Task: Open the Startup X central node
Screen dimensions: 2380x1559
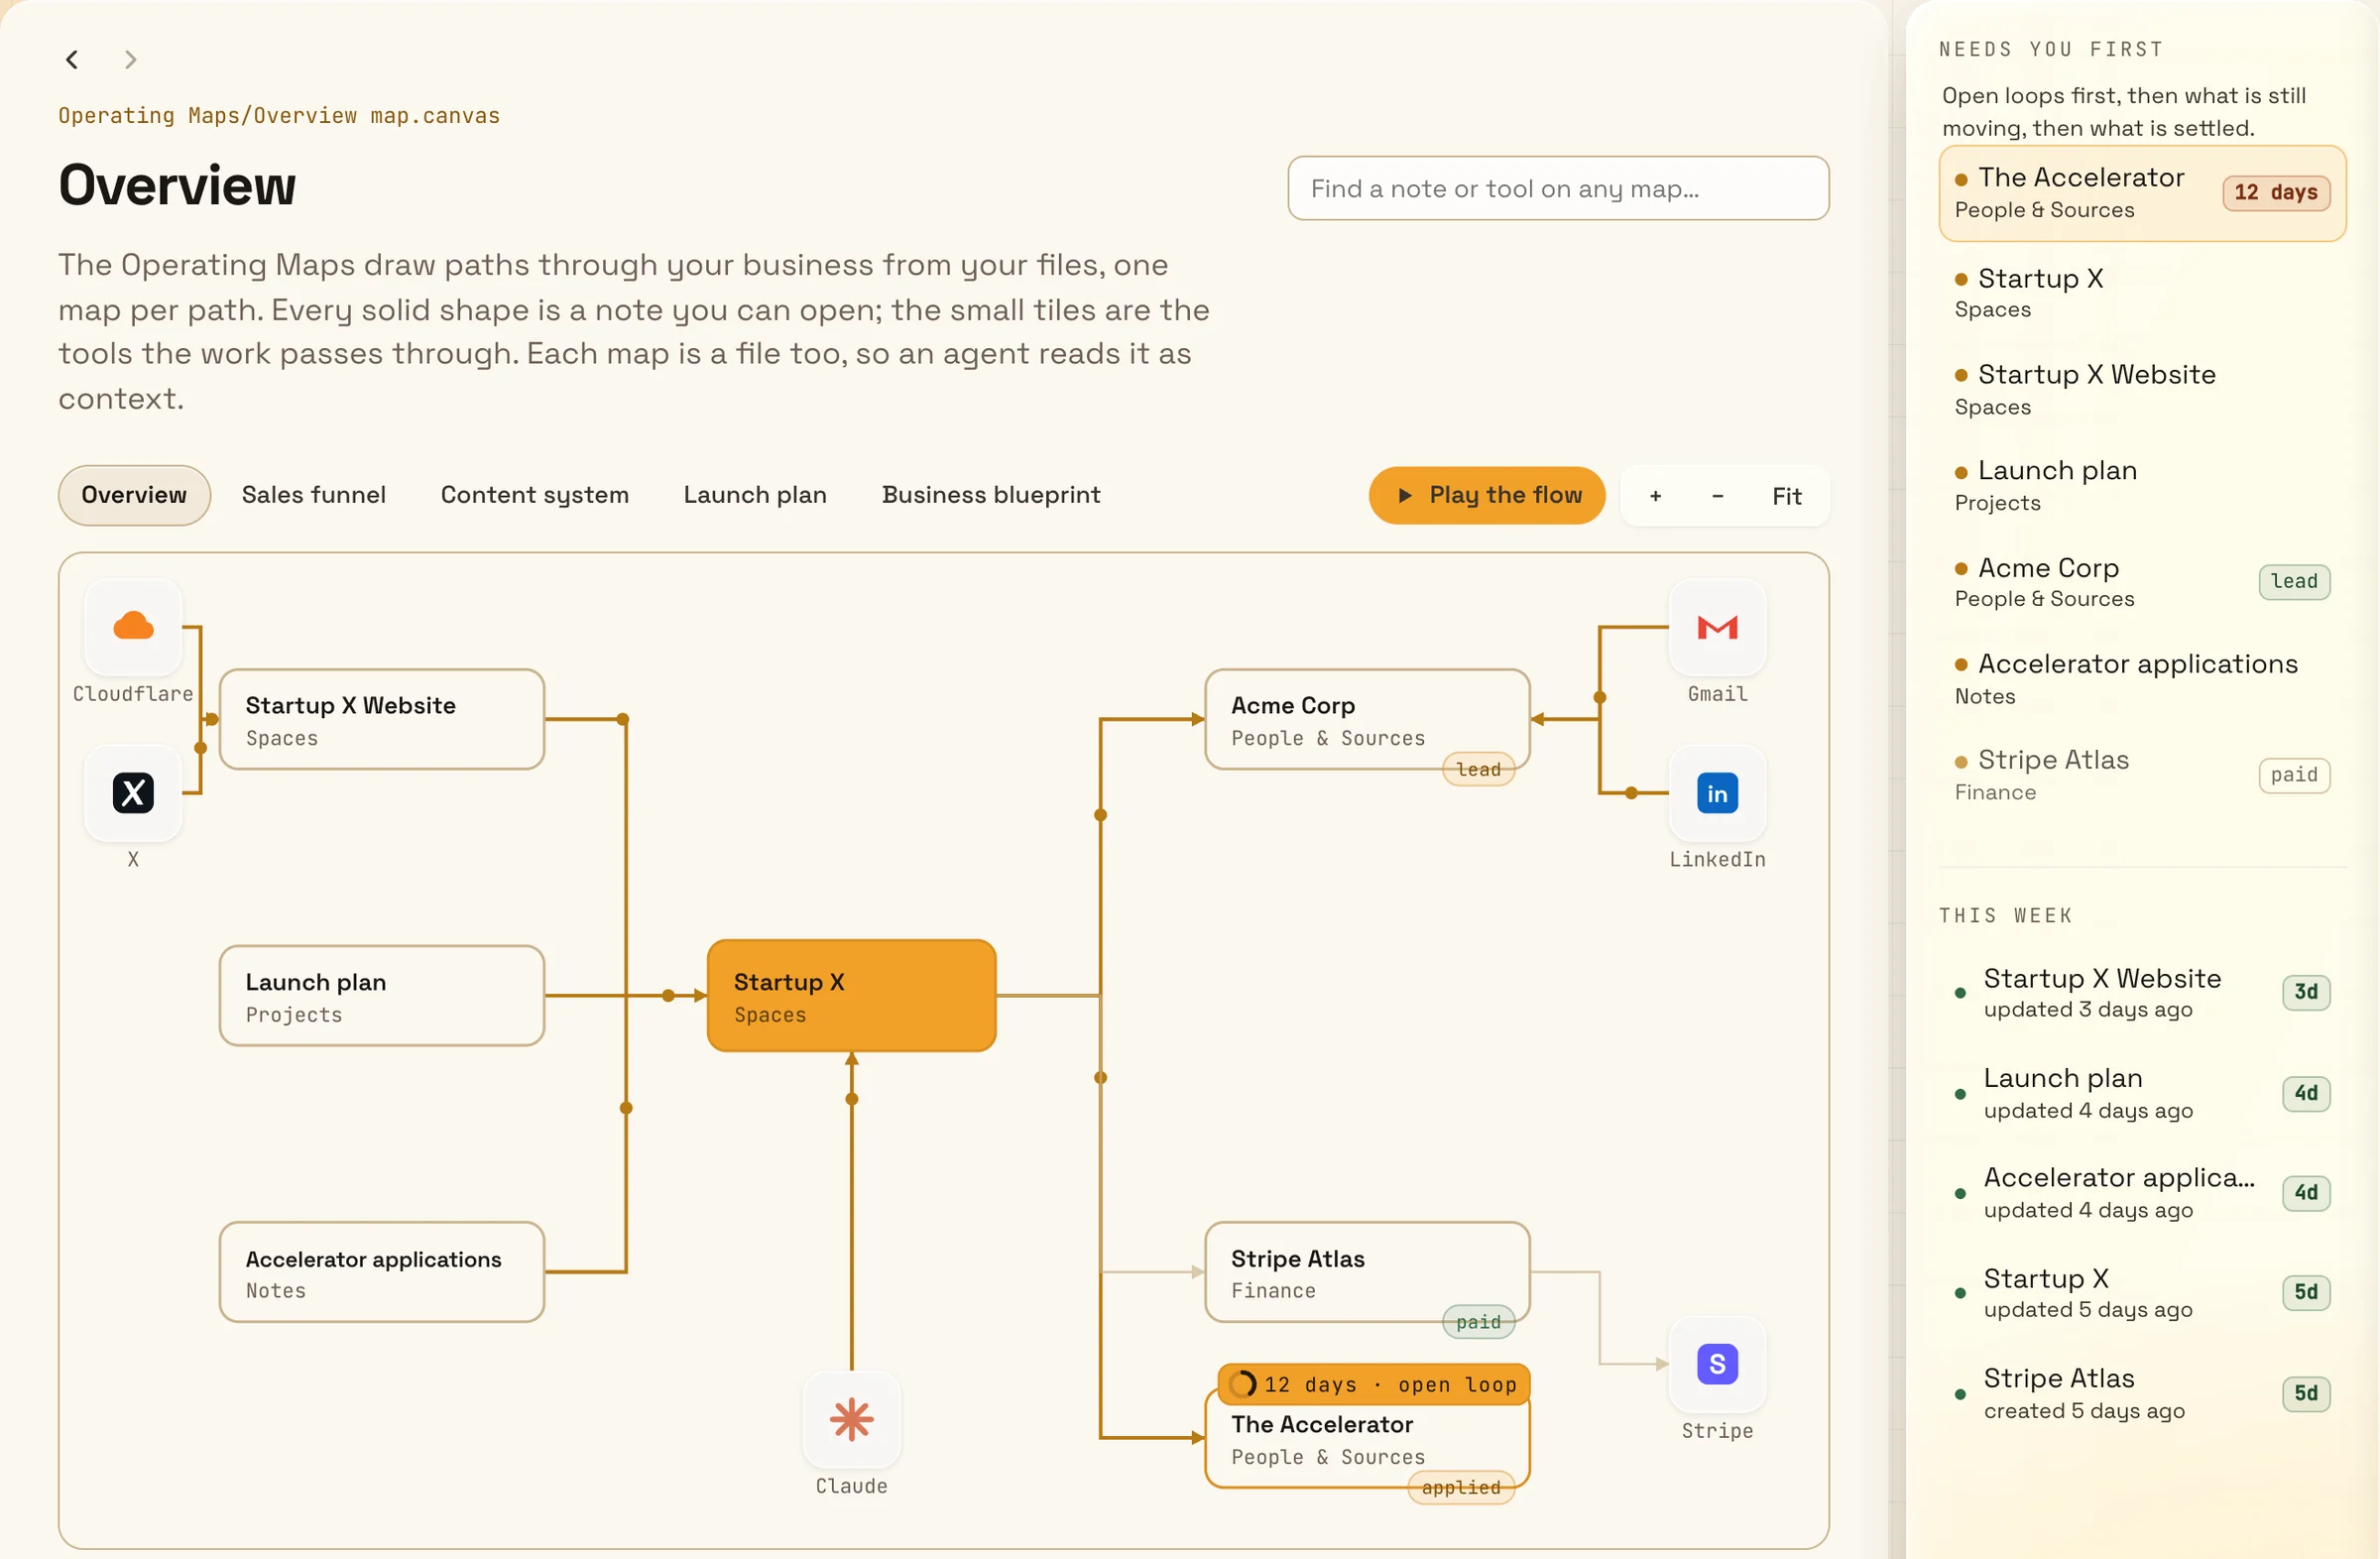Action: [x=851, y=995]
